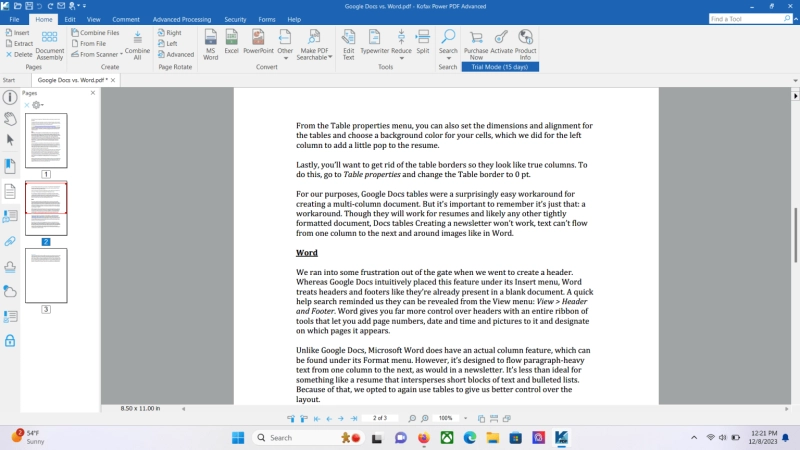The height and width of the screenshot is (450, 800).
Task: Undo the last action
Action: point(39,6)
